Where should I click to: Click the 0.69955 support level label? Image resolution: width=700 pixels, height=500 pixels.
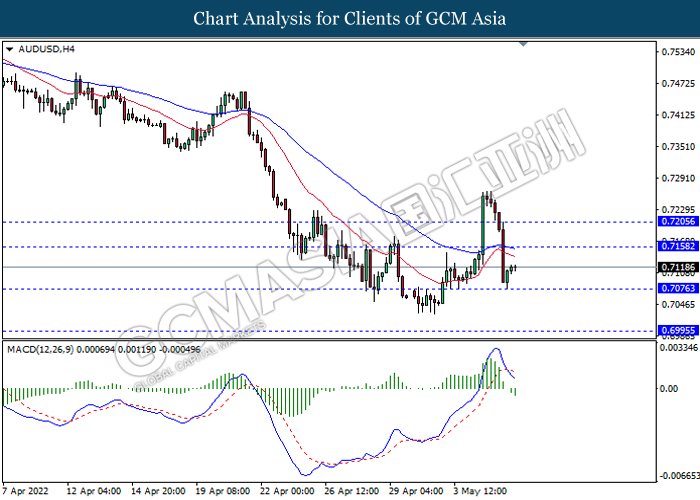678,331
